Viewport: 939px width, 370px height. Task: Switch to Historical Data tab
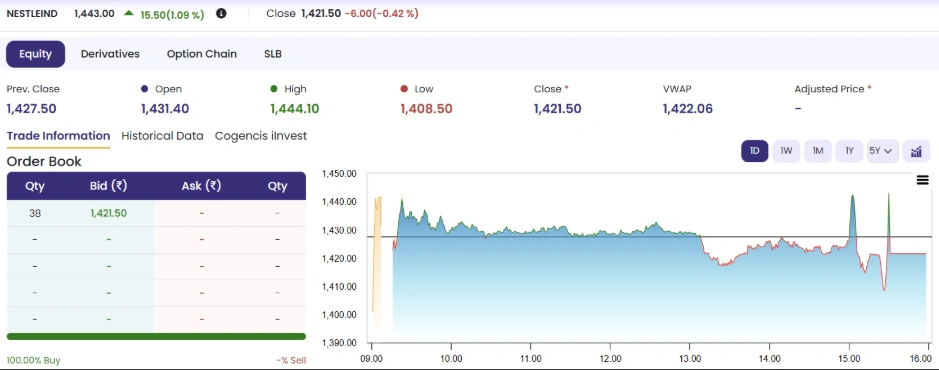[162, 136]
